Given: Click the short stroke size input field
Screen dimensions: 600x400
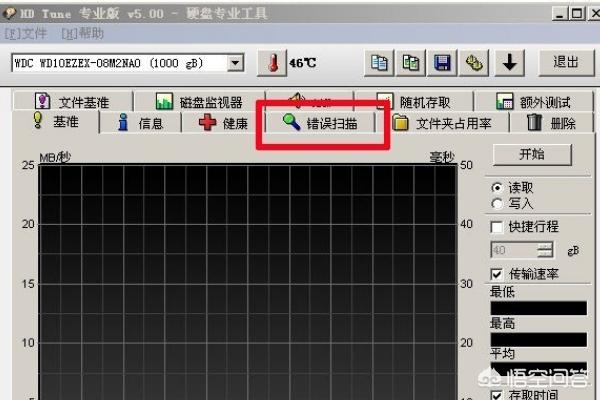Looking at the screenshot, I should [514, 250].
